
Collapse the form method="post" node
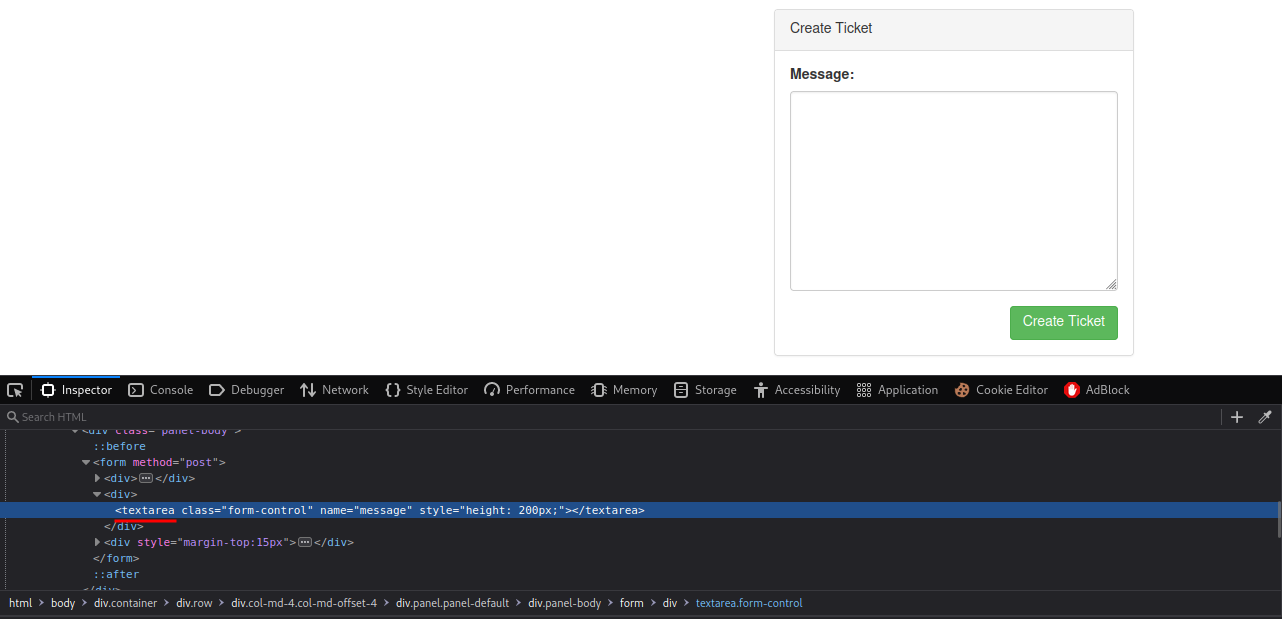coord(86,463)
